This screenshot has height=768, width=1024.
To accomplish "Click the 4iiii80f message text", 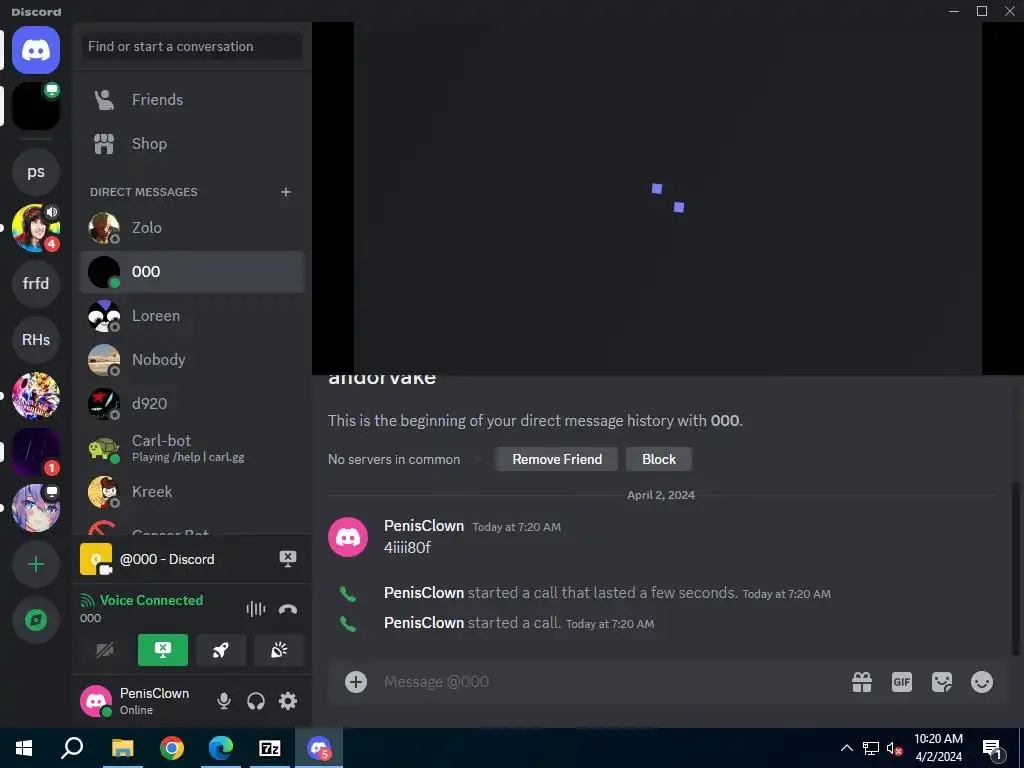I will pos(407,547).
